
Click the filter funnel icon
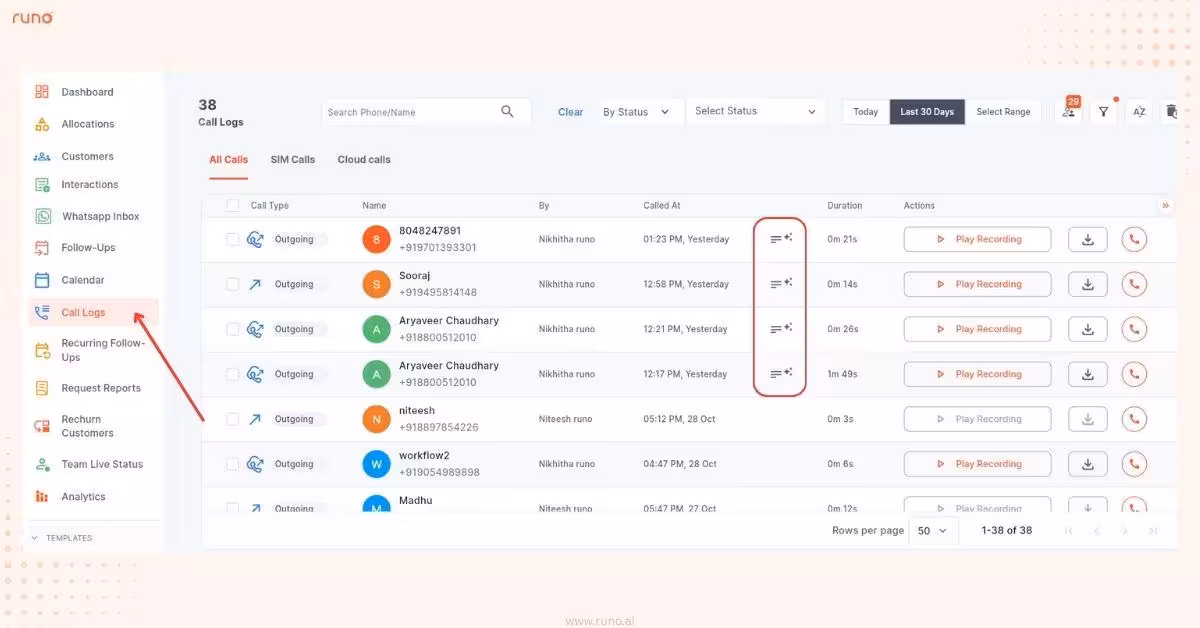(1103, 111)
